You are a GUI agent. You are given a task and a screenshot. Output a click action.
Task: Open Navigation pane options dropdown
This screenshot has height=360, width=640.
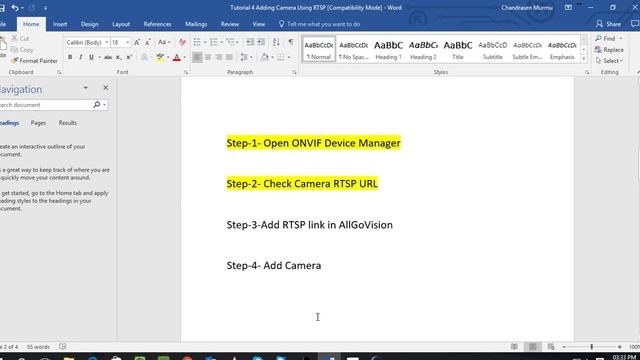(x=85, y=88)
